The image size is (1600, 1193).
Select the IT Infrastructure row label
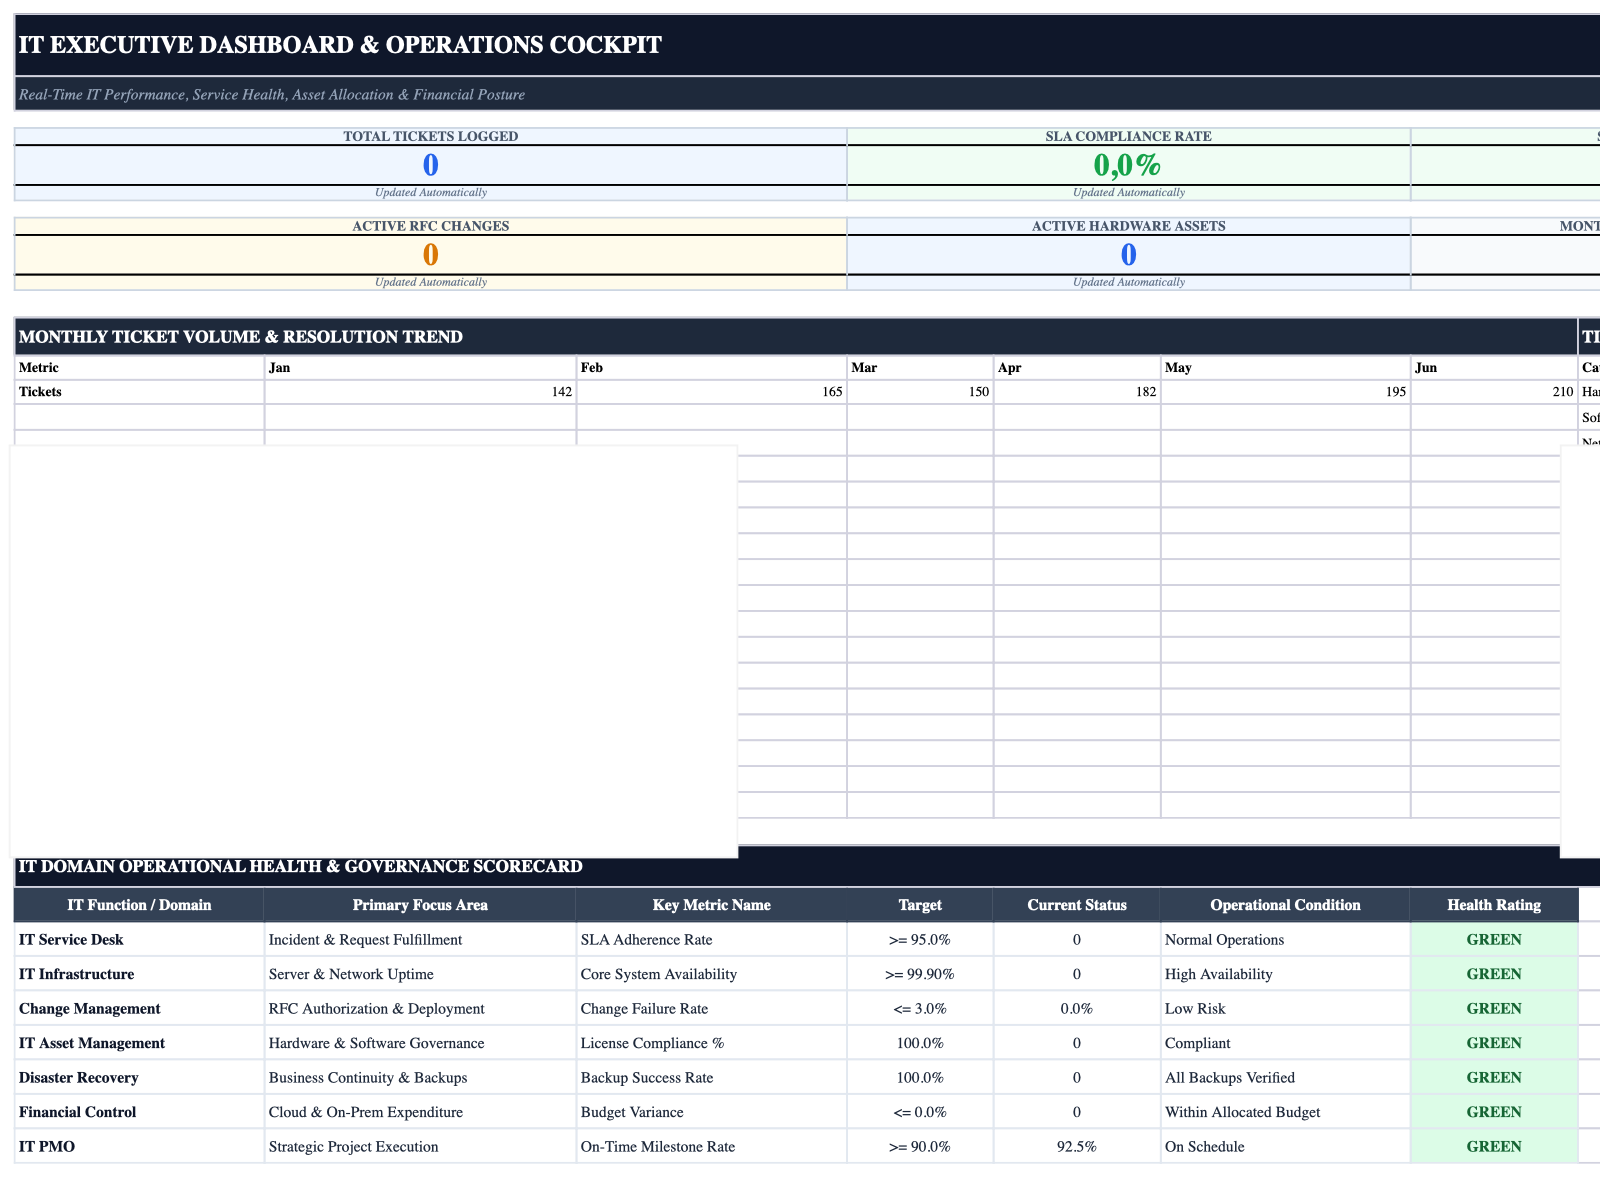click(139, 974)
